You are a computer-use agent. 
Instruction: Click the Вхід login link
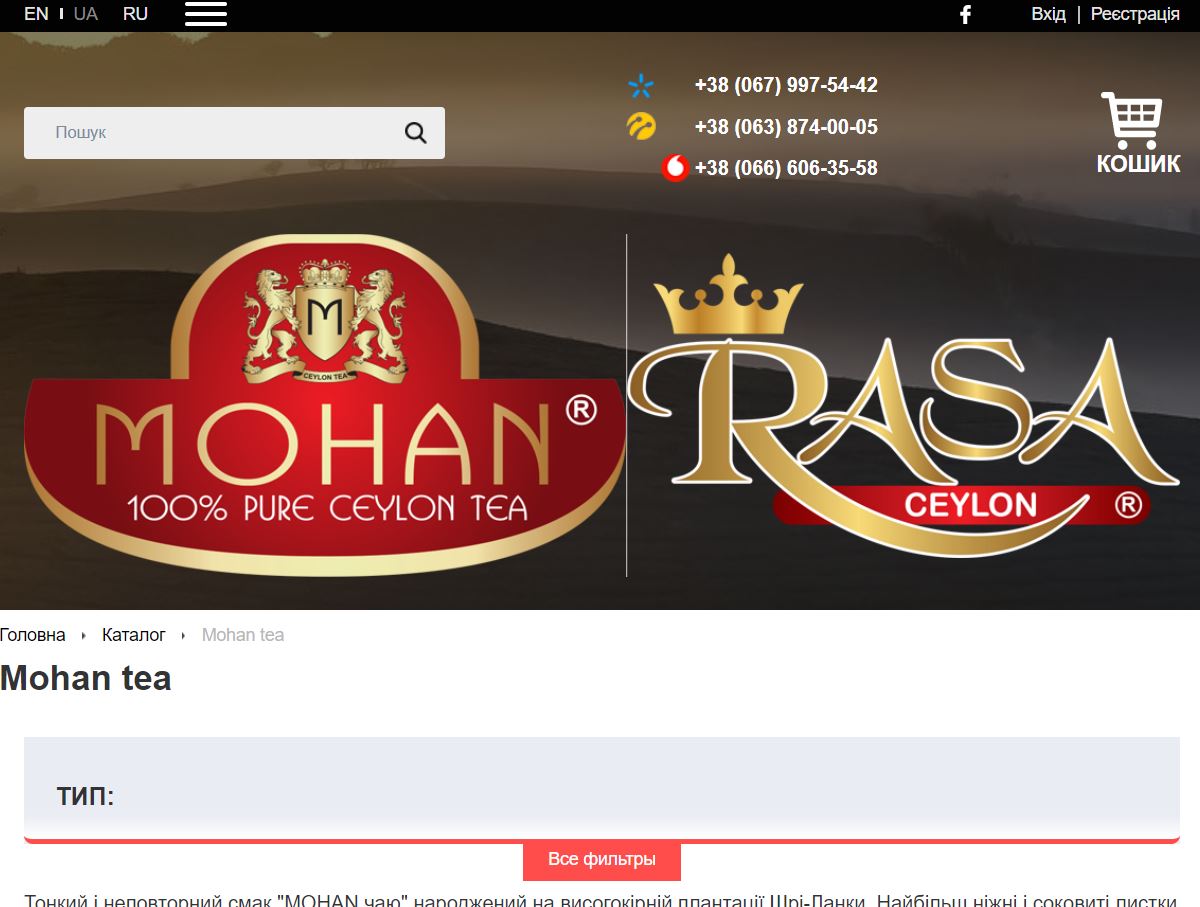click(x=1048, y=14)
